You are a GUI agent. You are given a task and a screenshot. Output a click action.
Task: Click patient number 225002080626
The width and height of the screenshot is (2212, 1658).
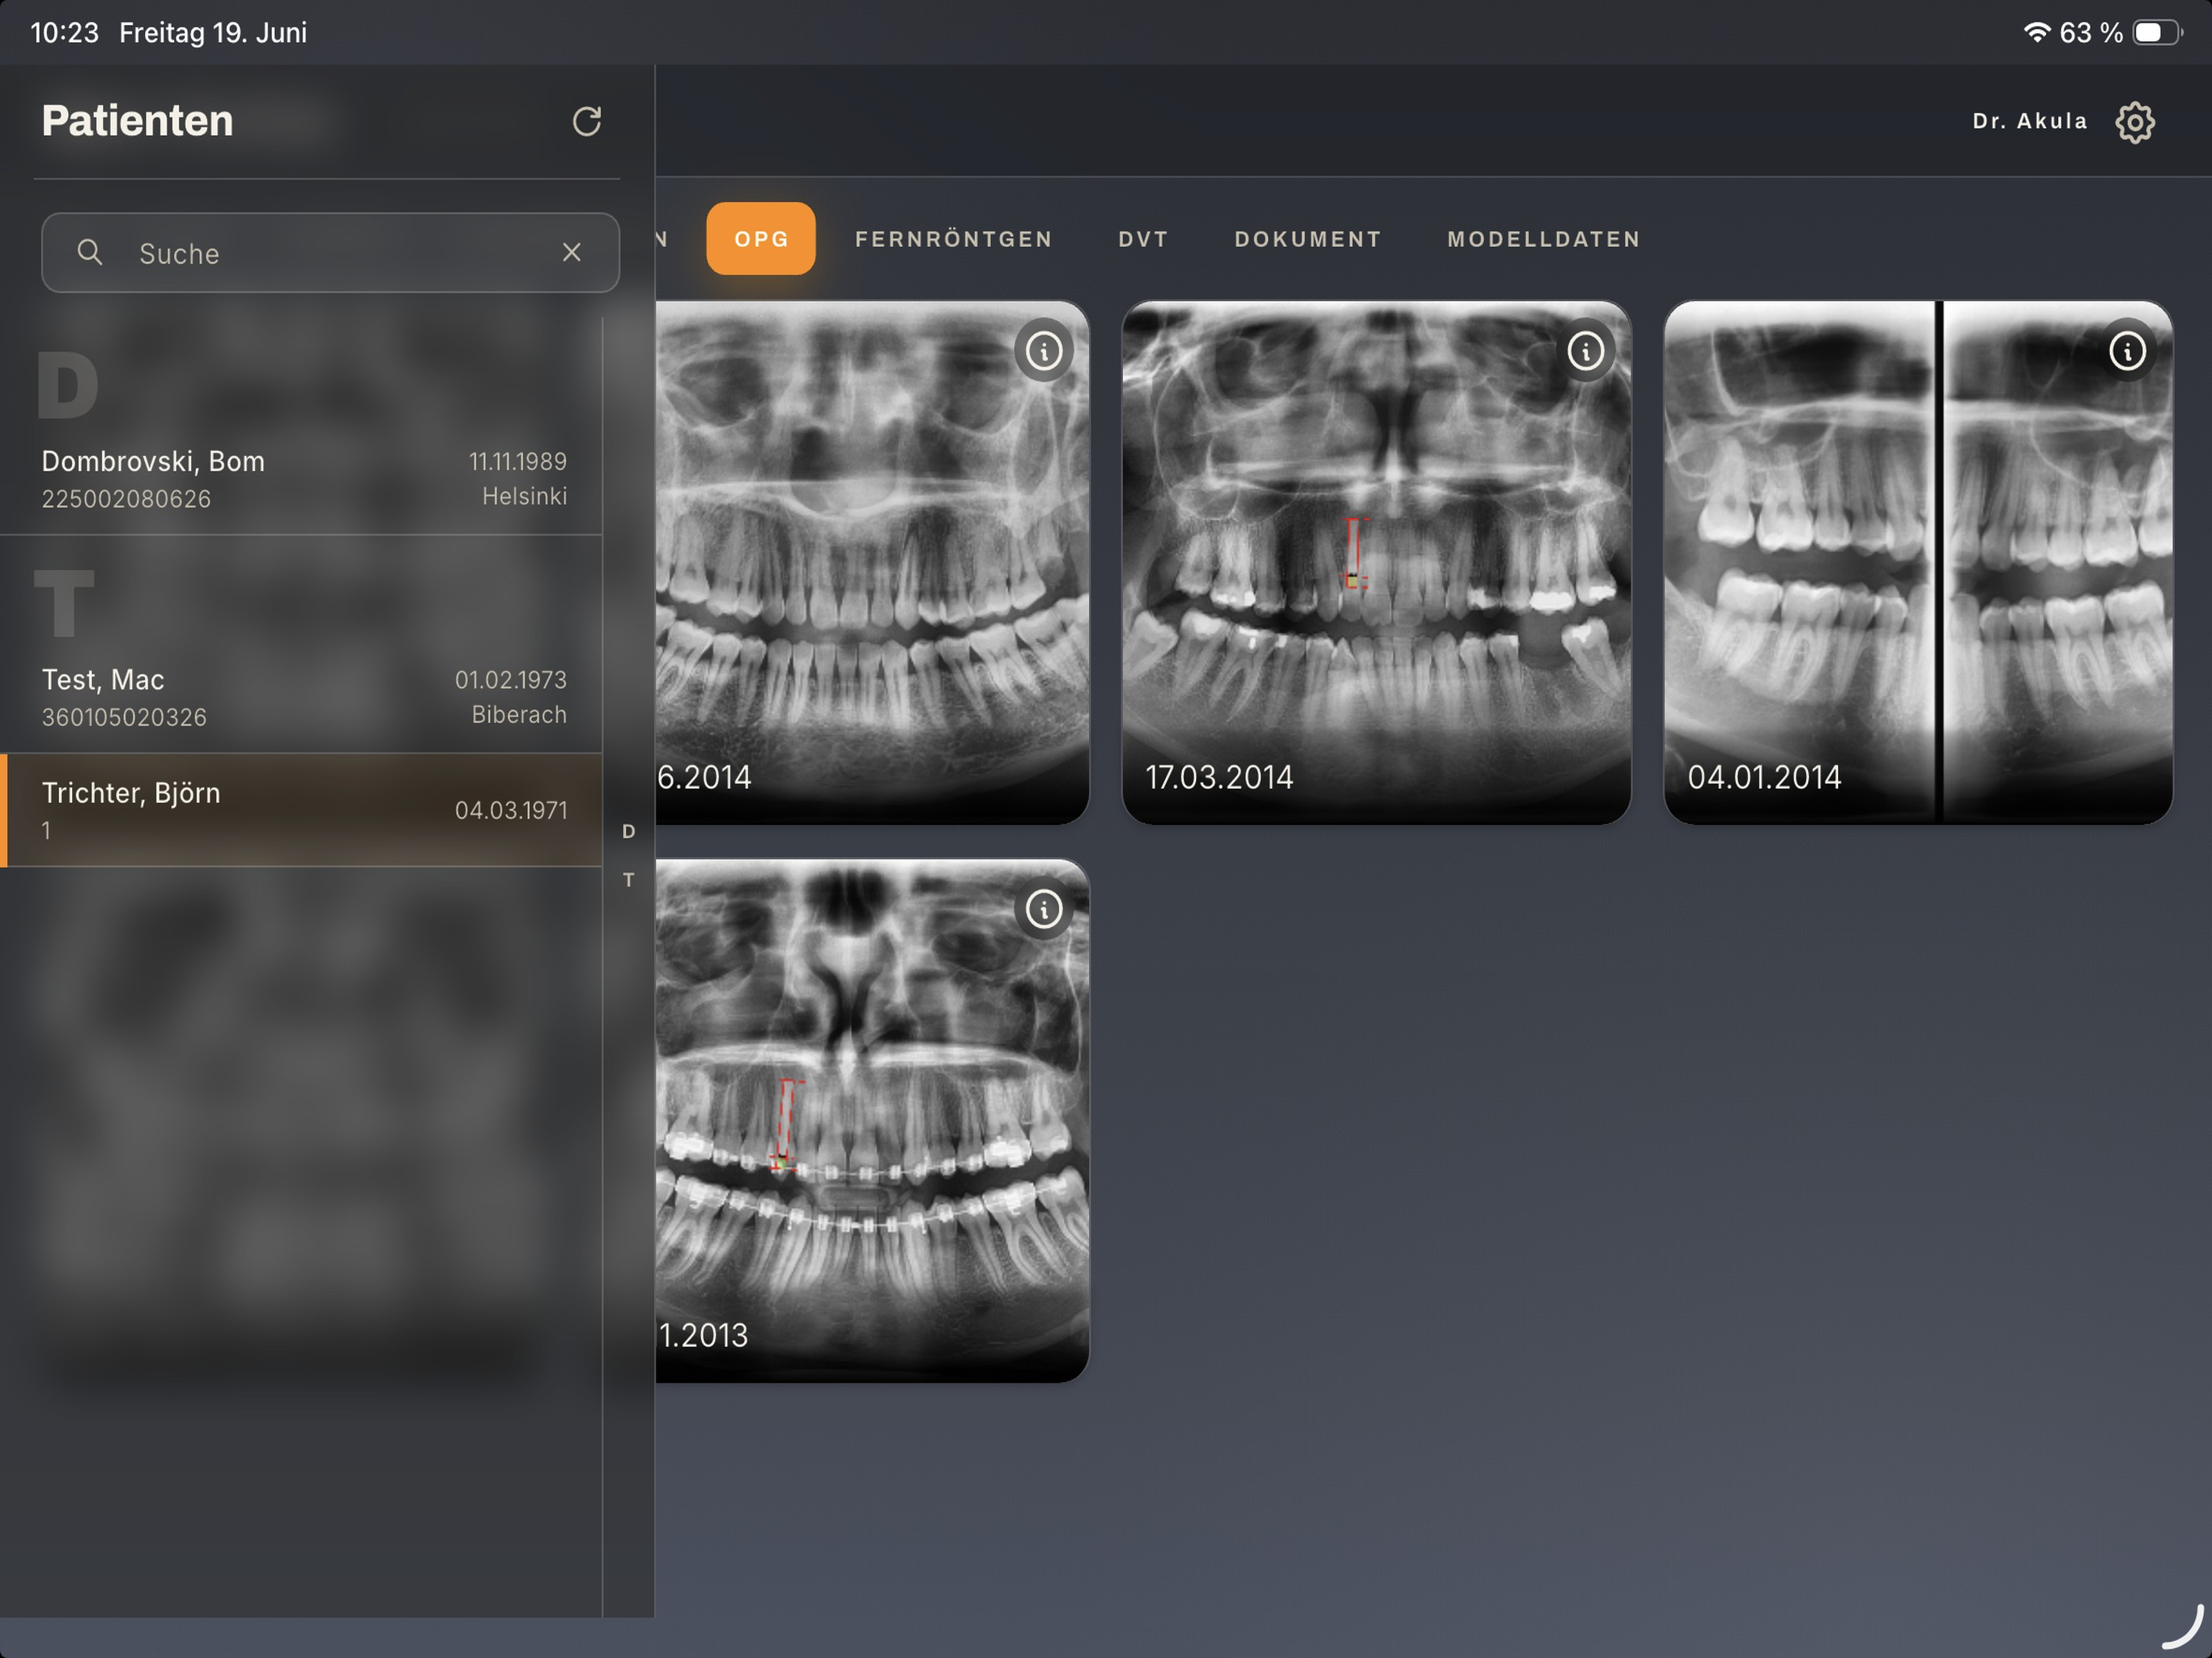point(126,499)
